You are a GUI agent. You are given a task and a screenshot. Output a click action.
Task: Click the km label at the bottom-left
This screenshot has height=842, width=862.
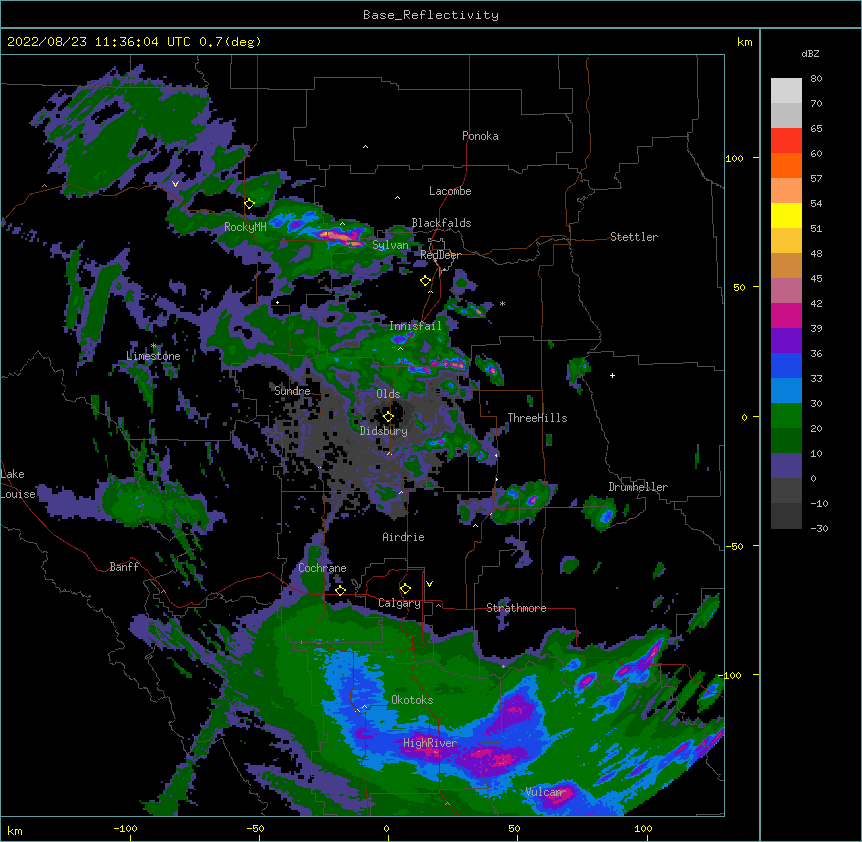pos(15,830)
